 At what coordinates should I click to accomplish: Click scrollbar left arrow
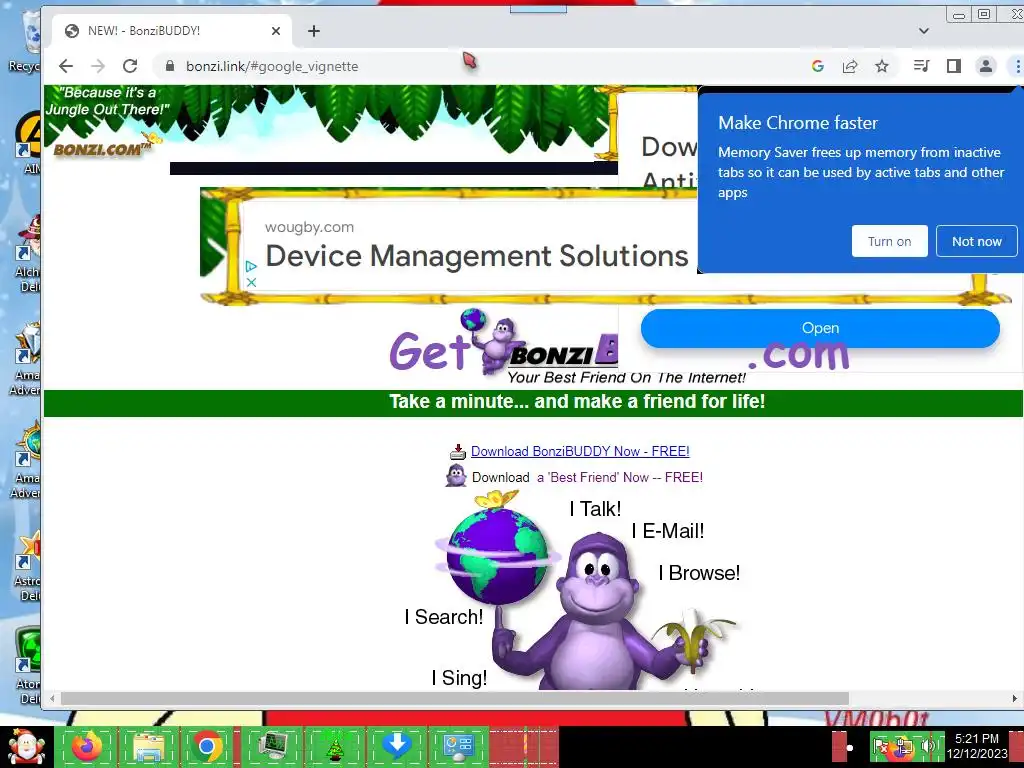(x=52, y=698)
